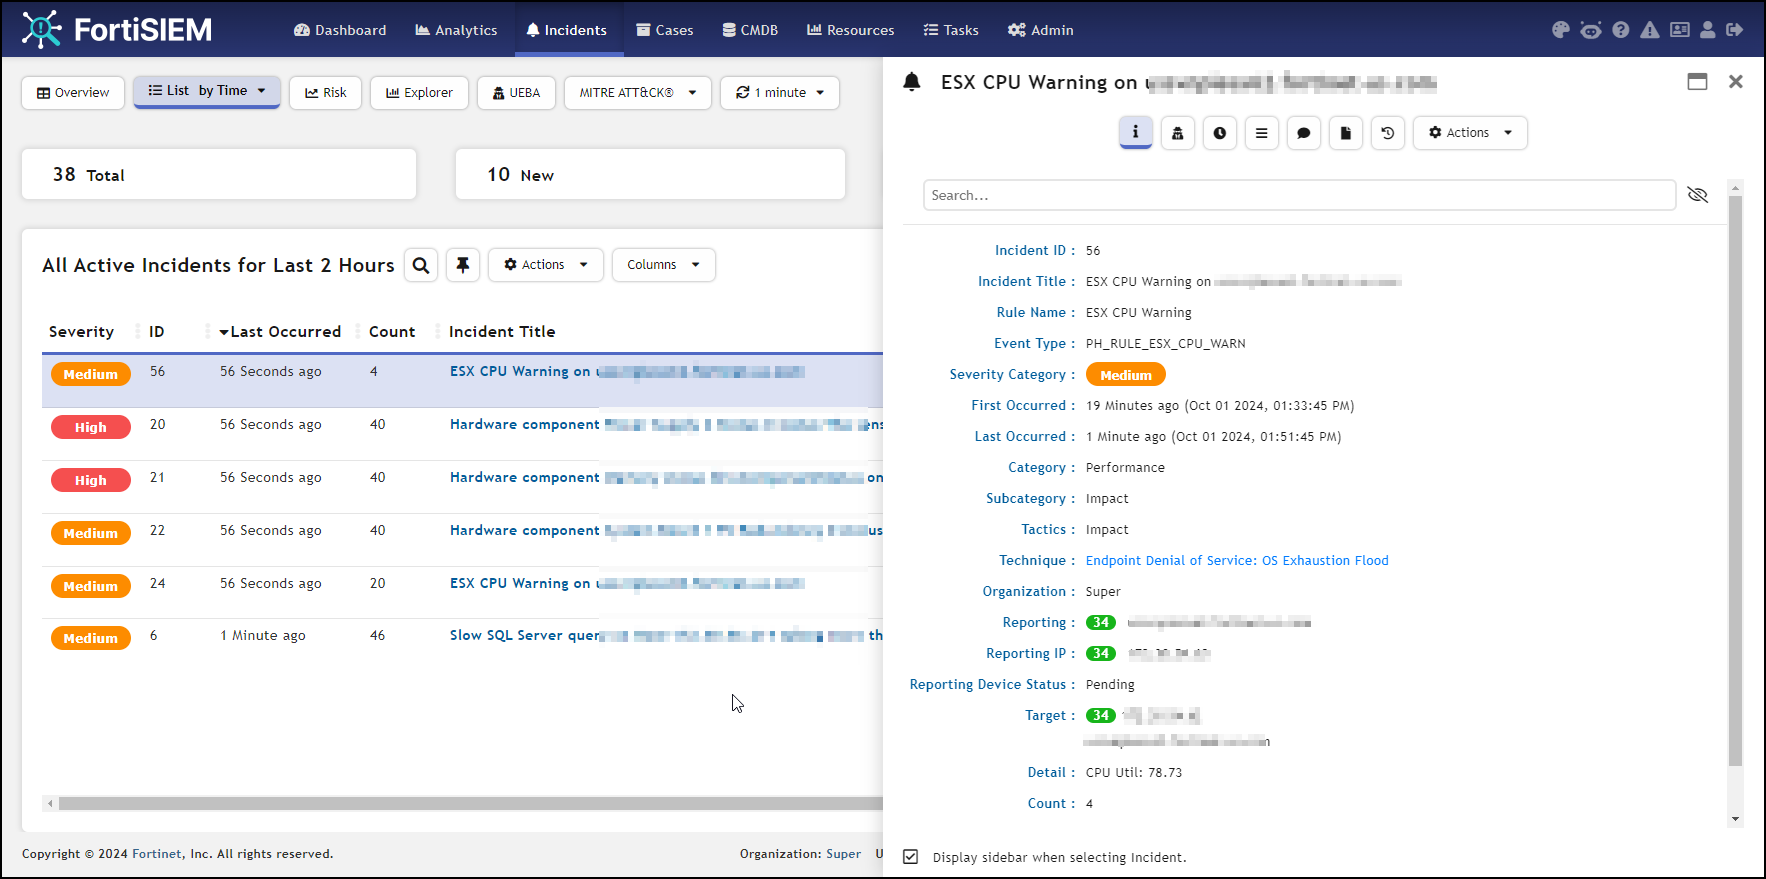Open the incident history rewind view

point(1388,133)
